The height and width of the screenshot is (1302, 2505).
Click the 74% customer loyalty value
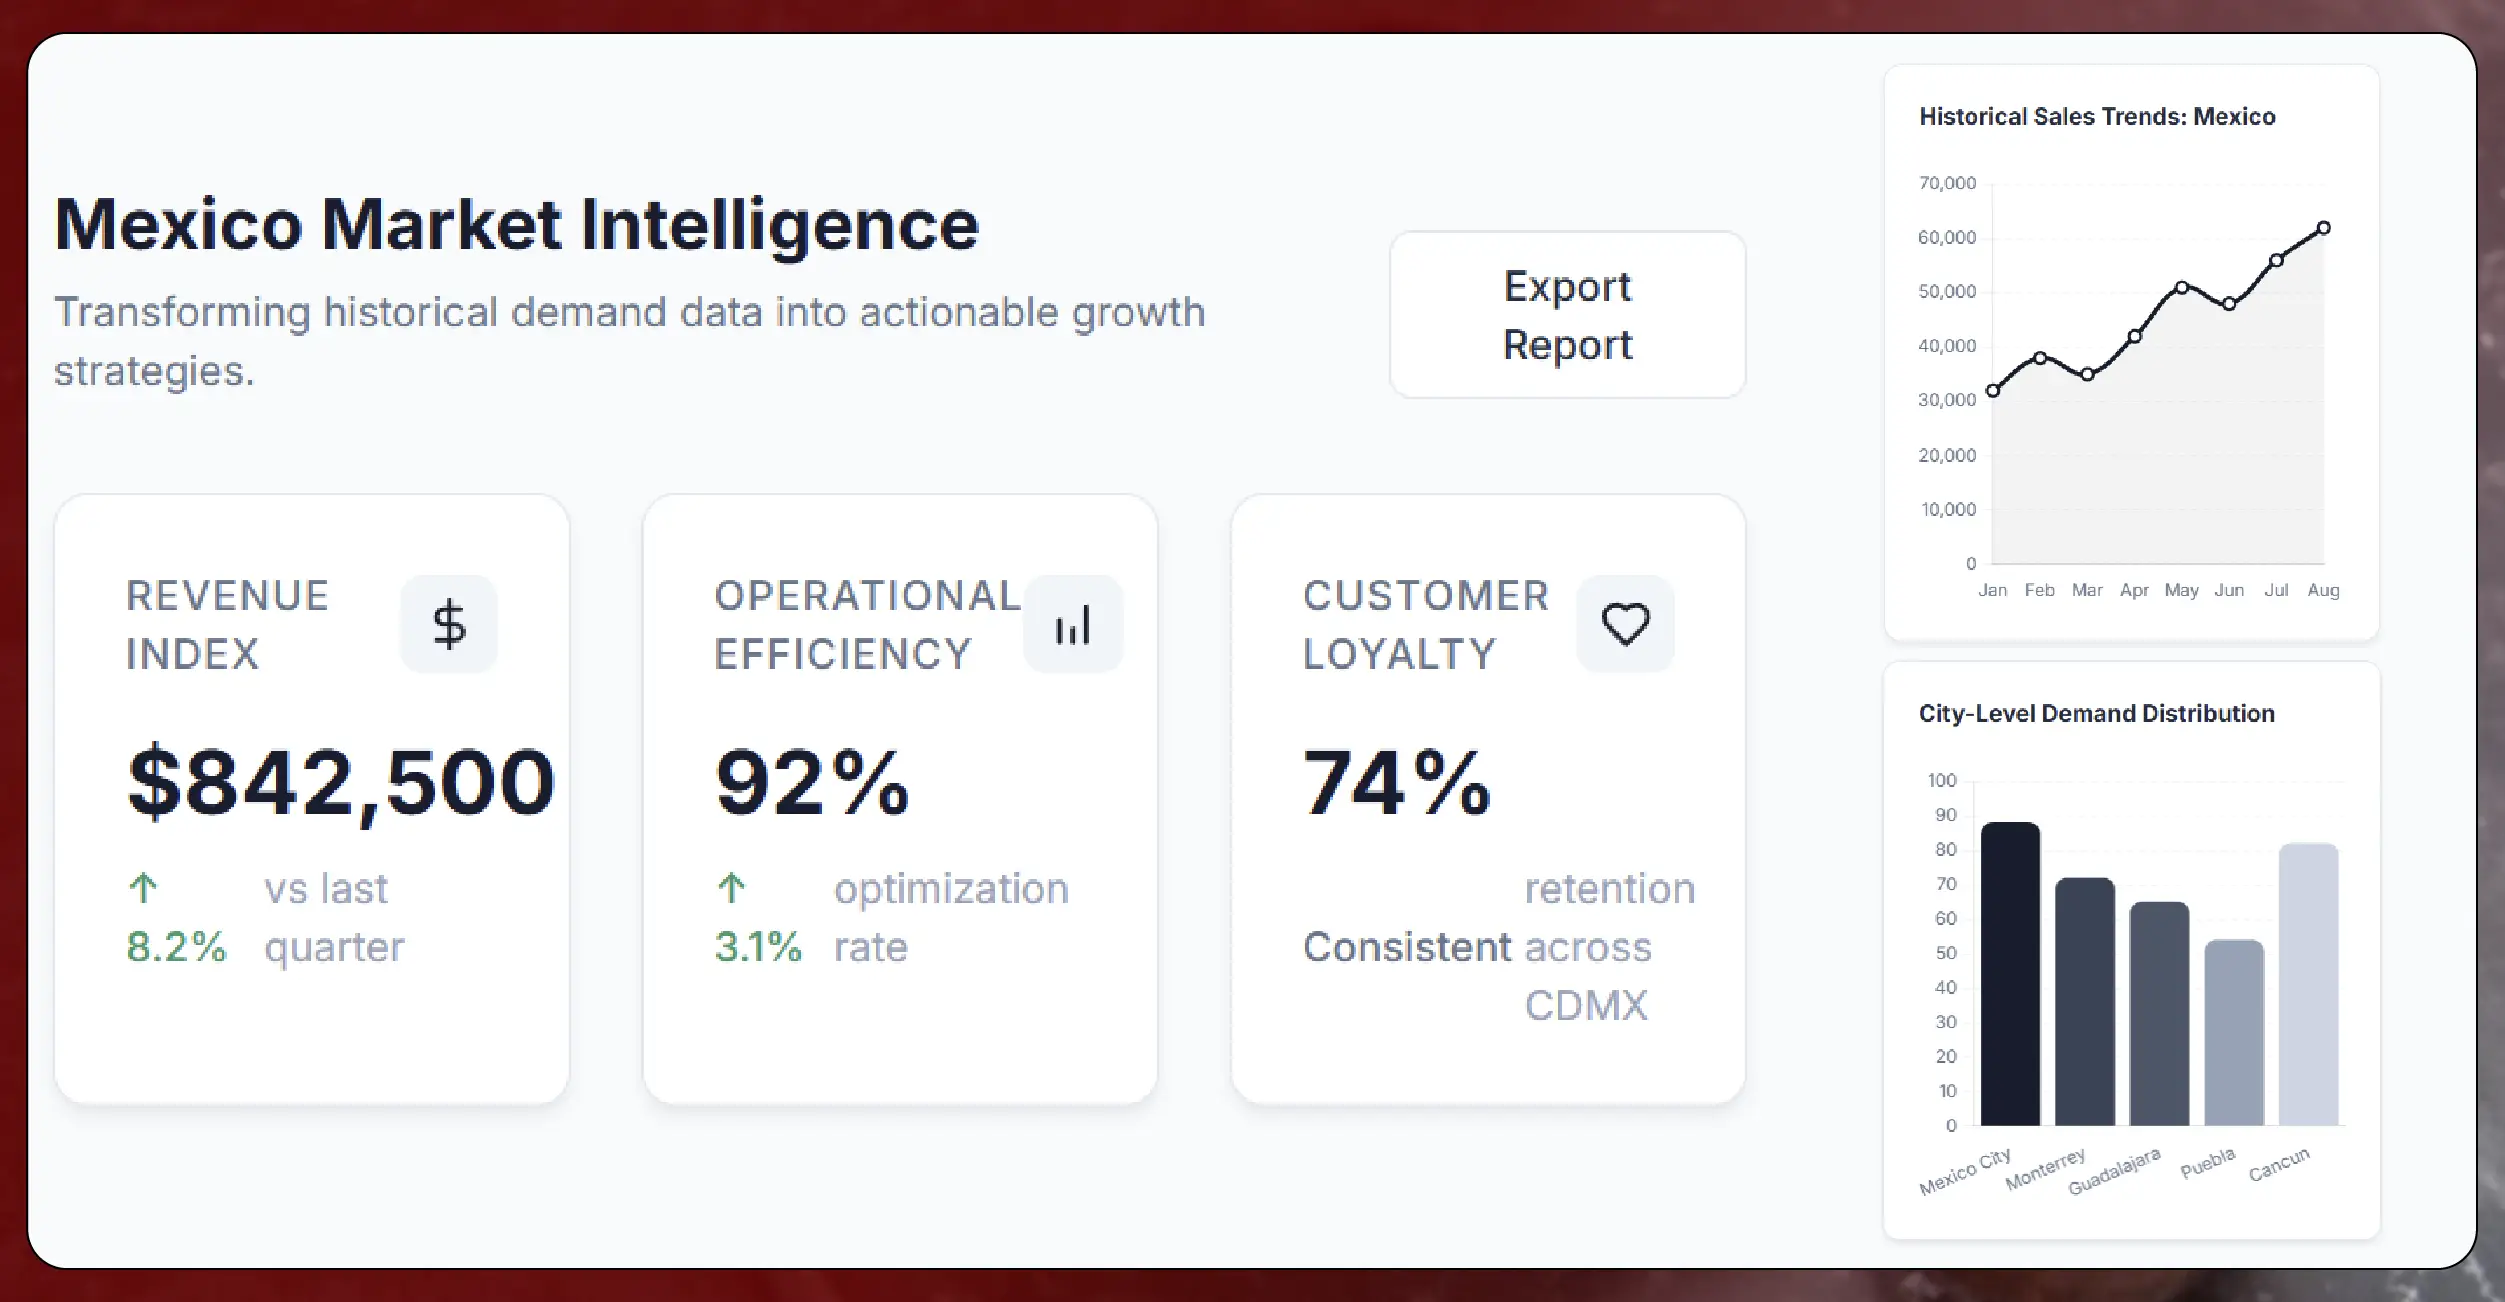pyautogui.click(x=1396, y=782)
